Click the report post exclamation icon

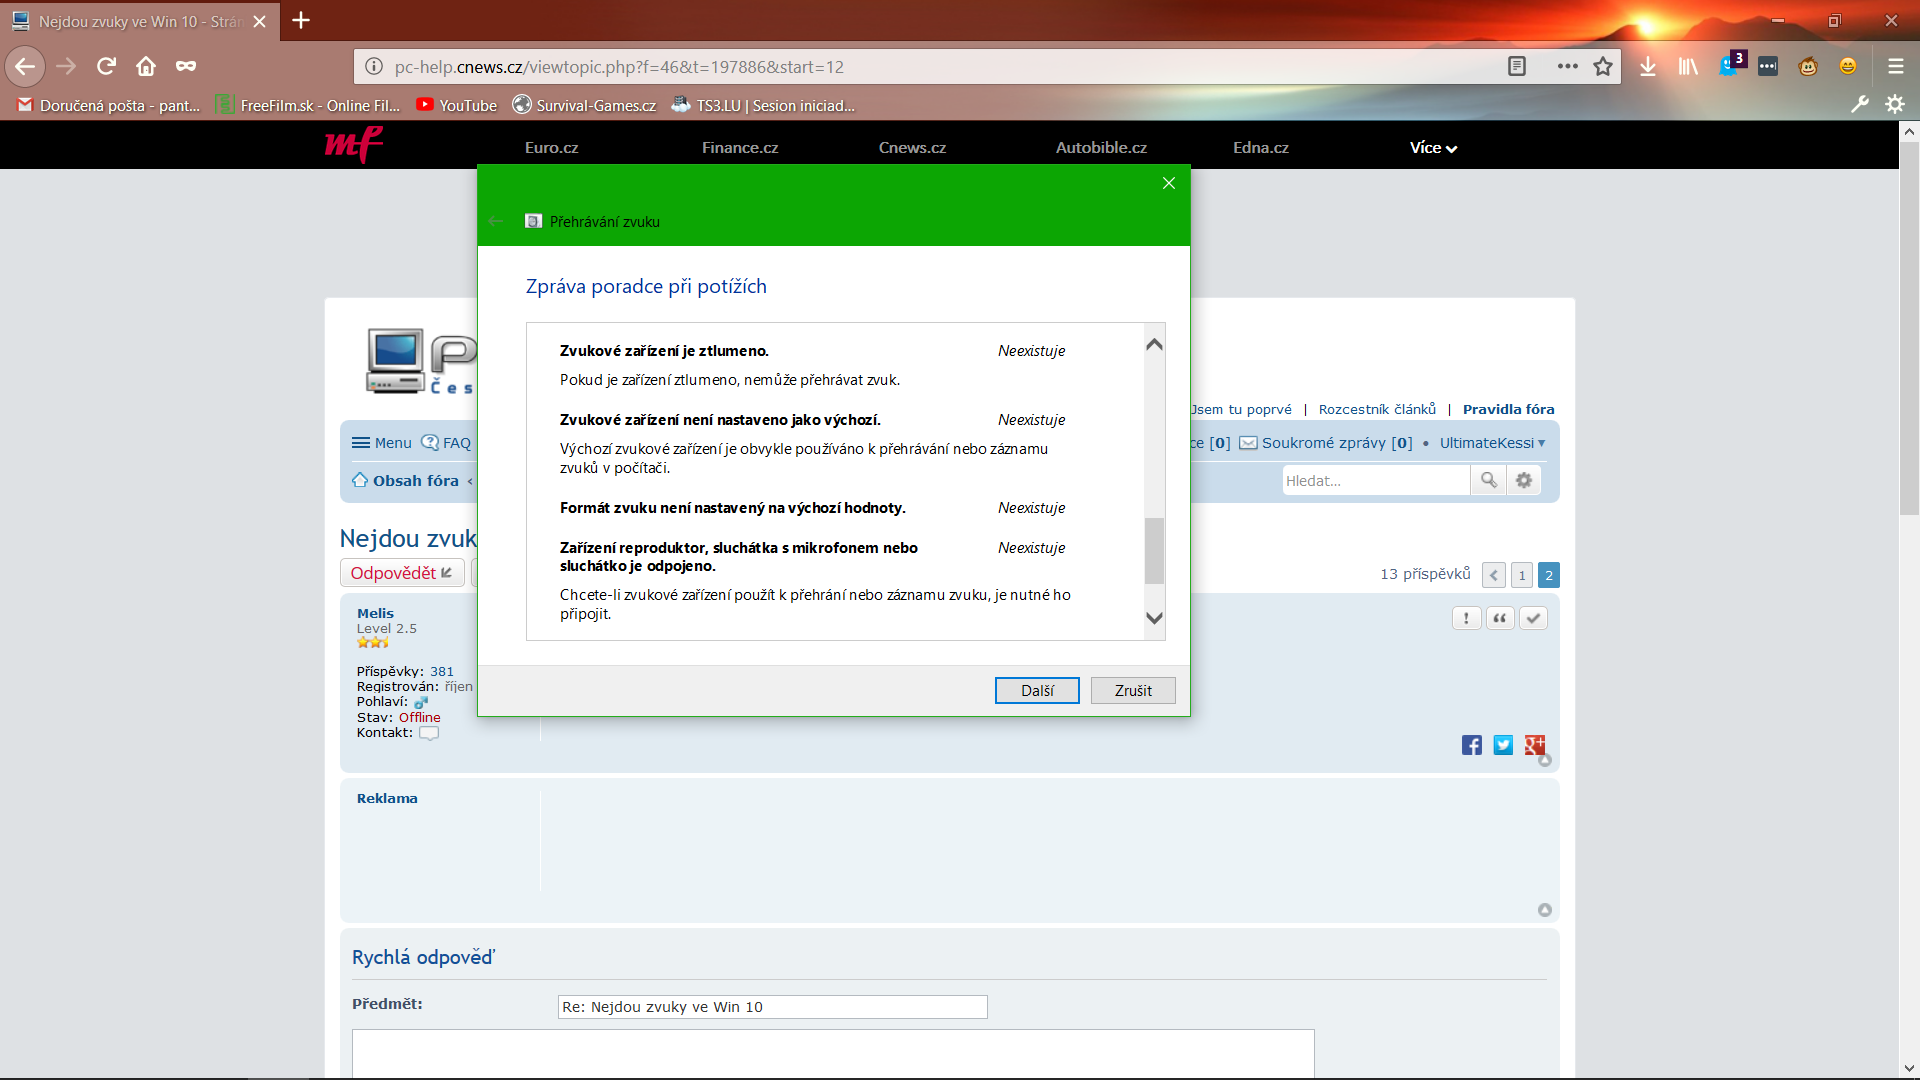pos(1466,618)
